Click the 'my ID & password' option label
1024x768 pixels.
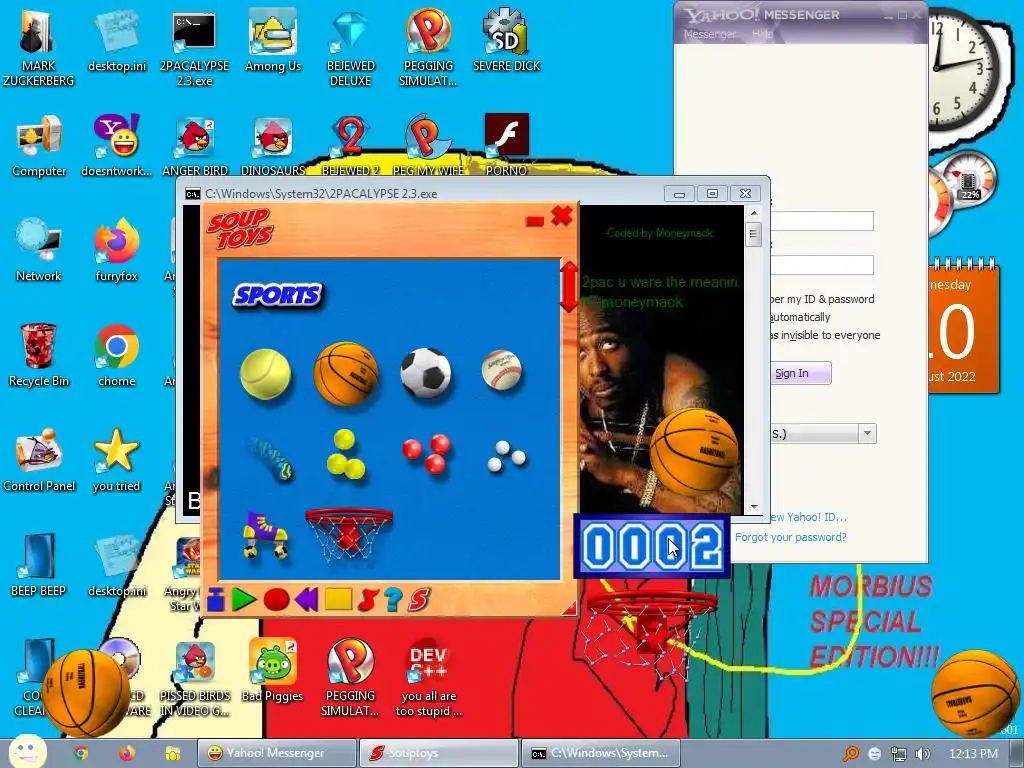tap(823, 299)
